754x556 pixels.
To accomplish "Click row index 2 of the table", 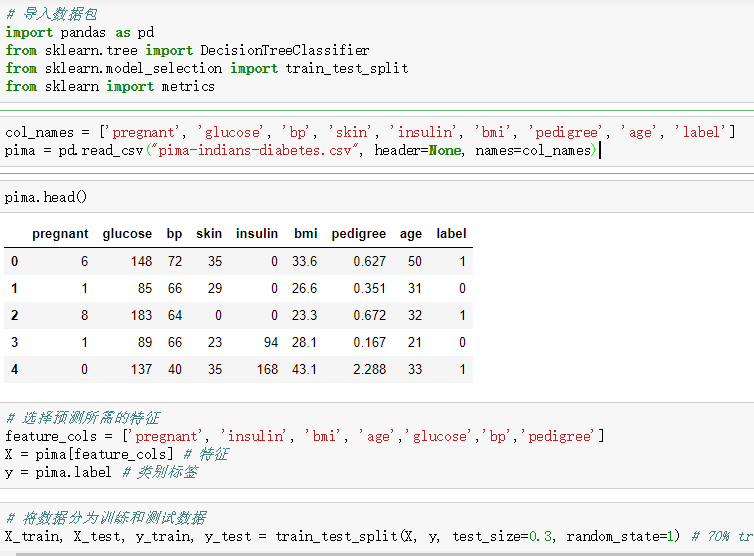I will [14, 315].
